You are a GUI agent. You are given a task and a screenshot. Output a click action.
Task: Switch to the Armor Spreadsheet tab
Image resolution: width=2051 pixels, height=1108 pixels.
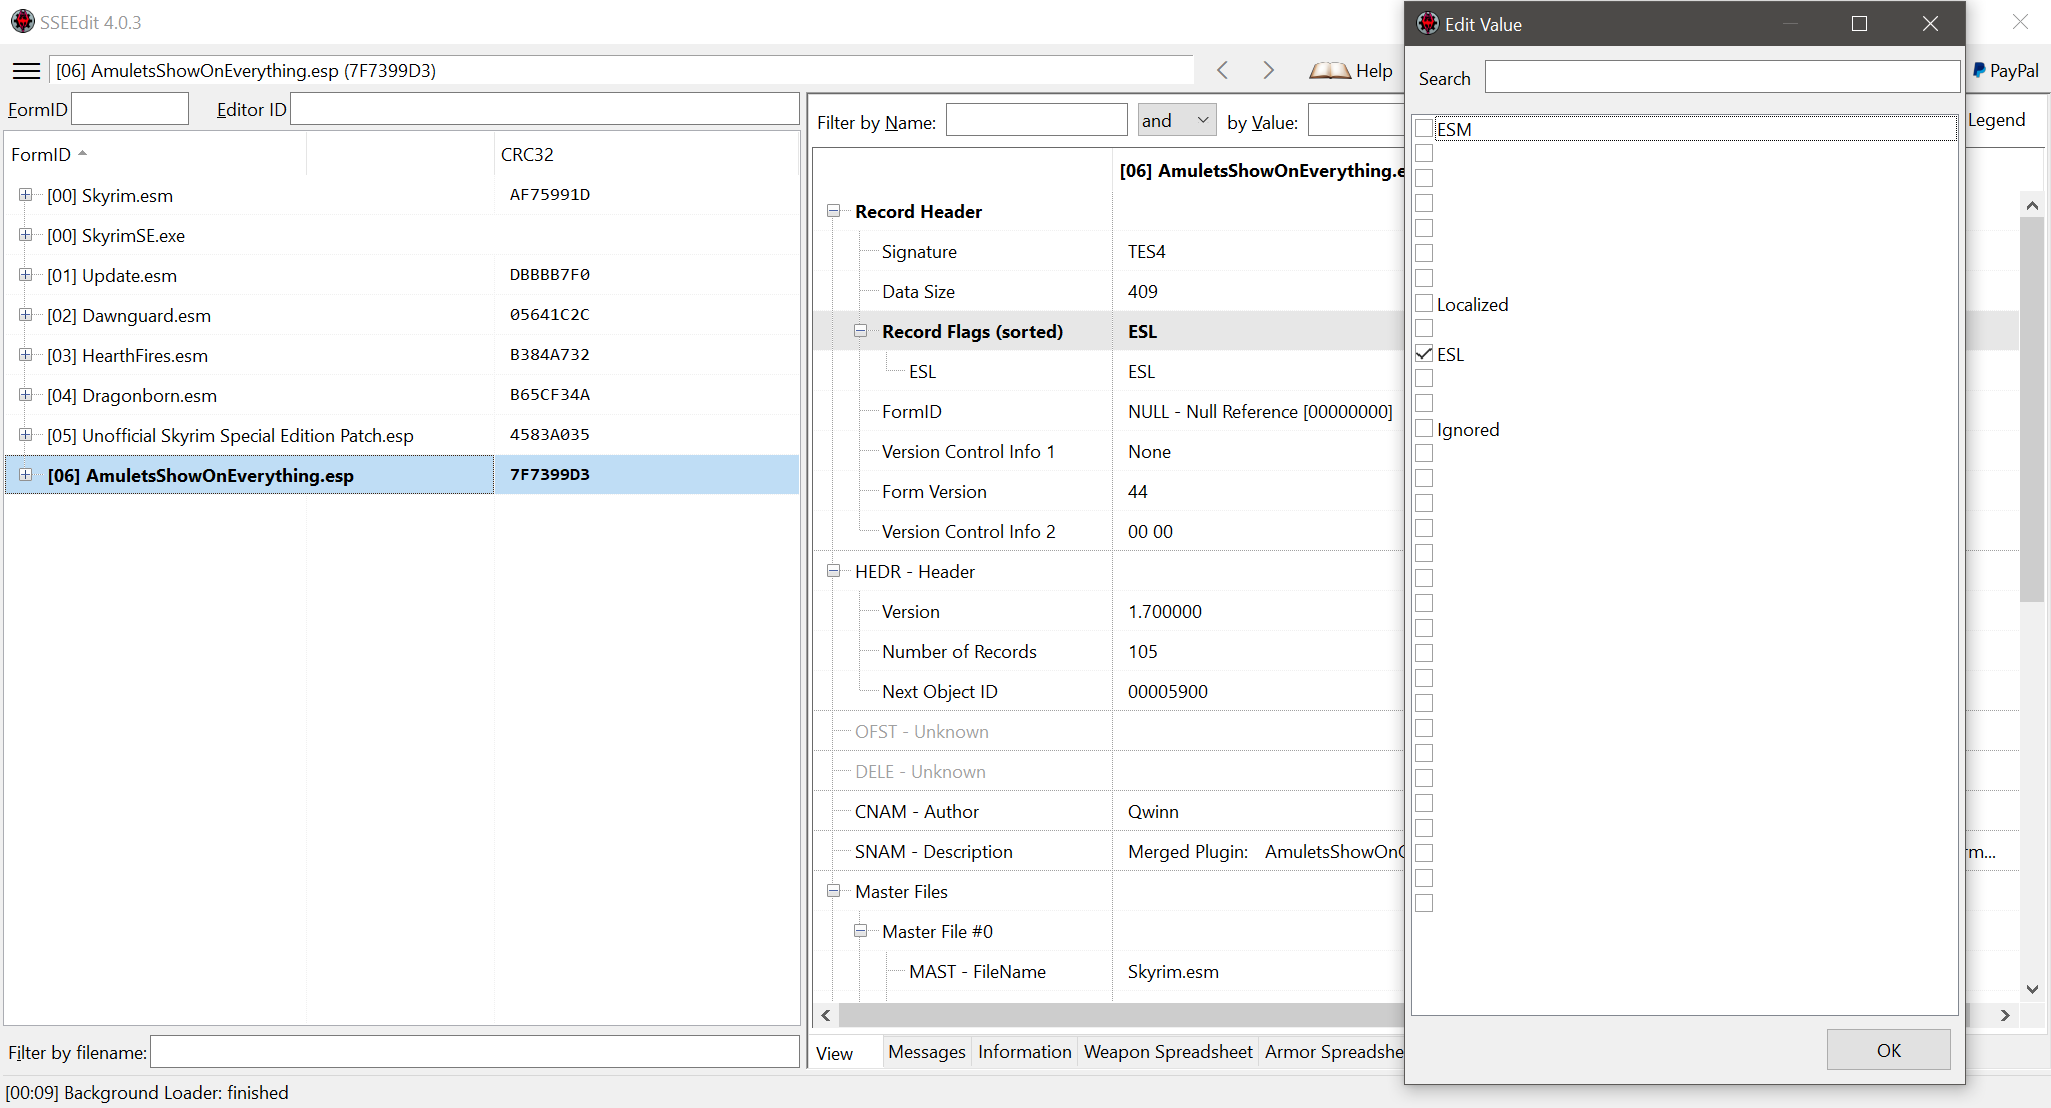(1333, 1052)
